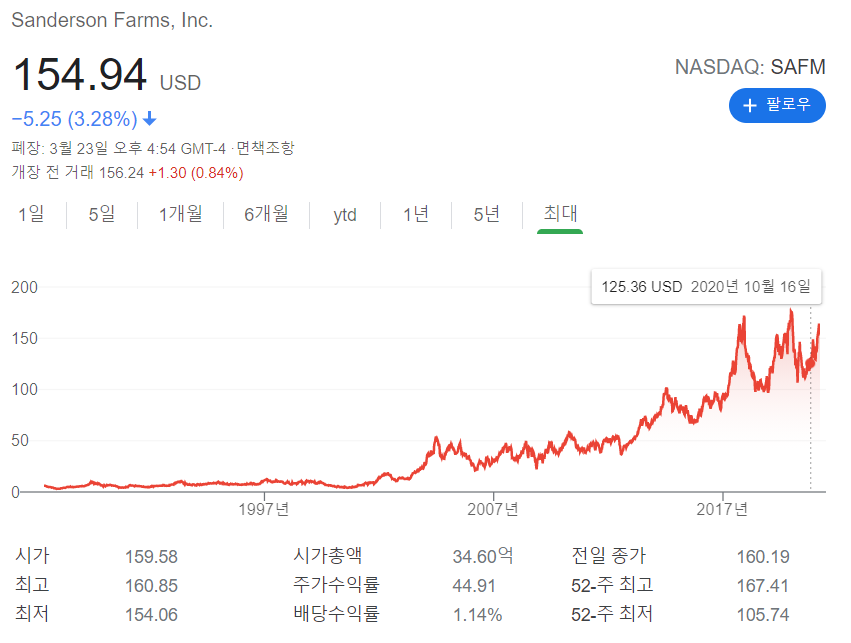Switch to the 1일 chart view
Viewport: 851px width, 643px height.
point(31,214)
